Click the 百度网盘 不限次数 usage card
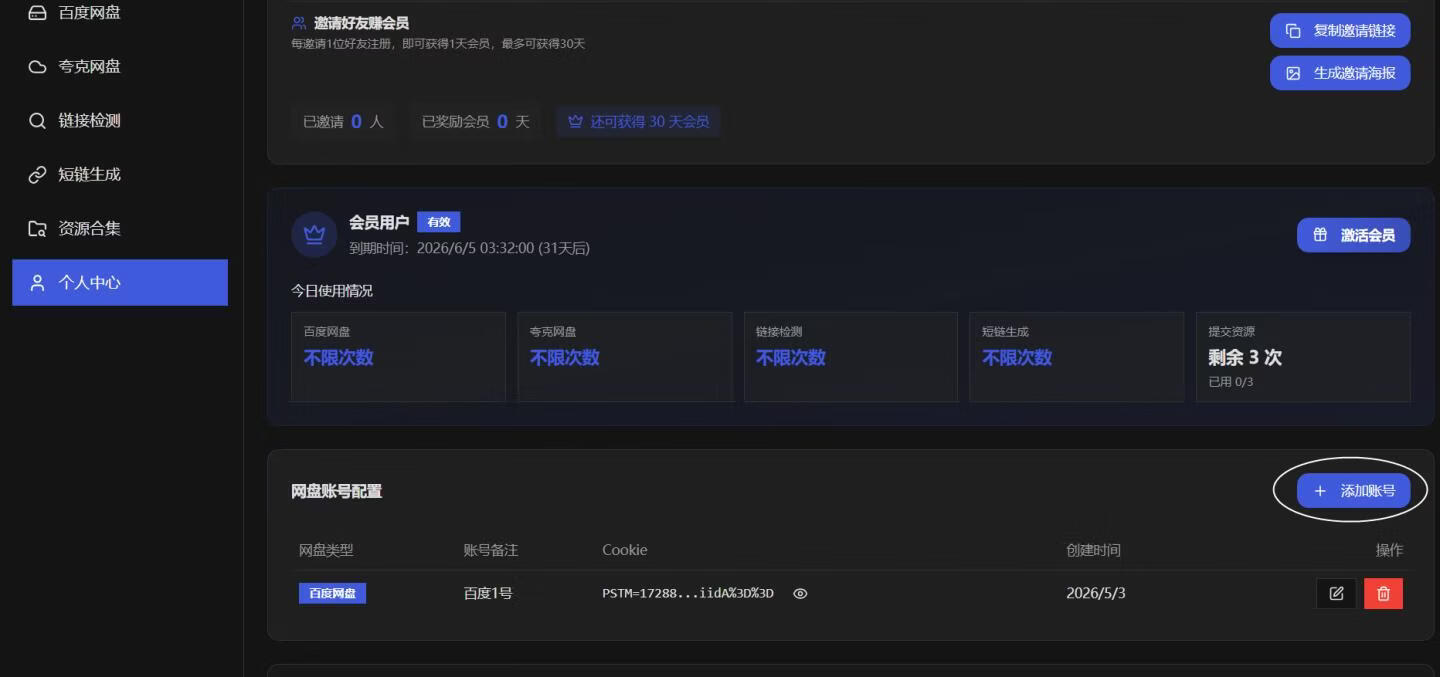This screenshot has height=677, width=1440. (398, 357)
